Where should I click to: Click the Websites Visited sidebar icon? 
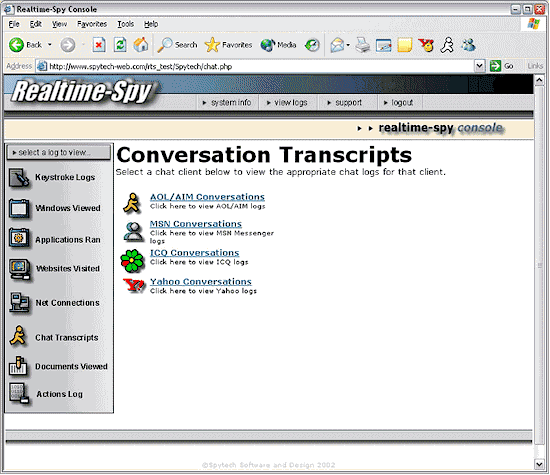pos(20,269)
